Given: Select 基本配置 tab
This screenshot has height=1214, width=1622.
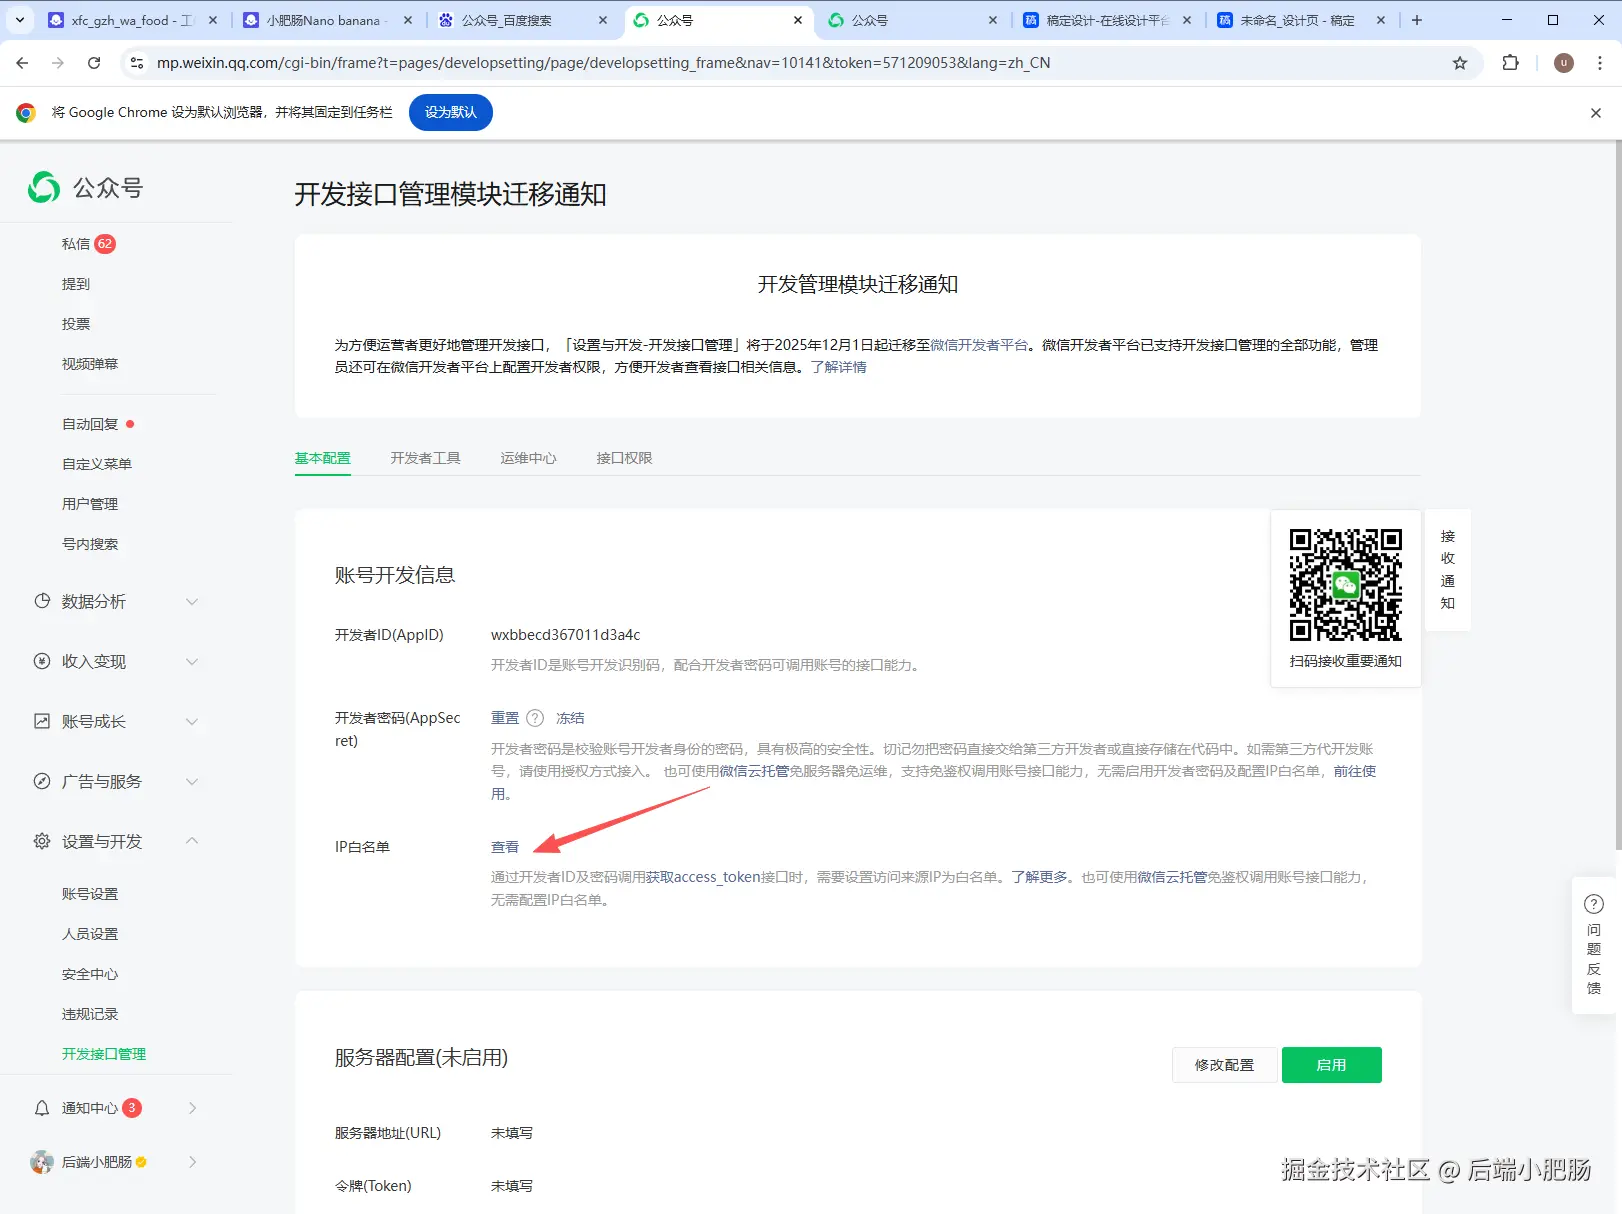Looking at the screenshot, I should 323,458.
